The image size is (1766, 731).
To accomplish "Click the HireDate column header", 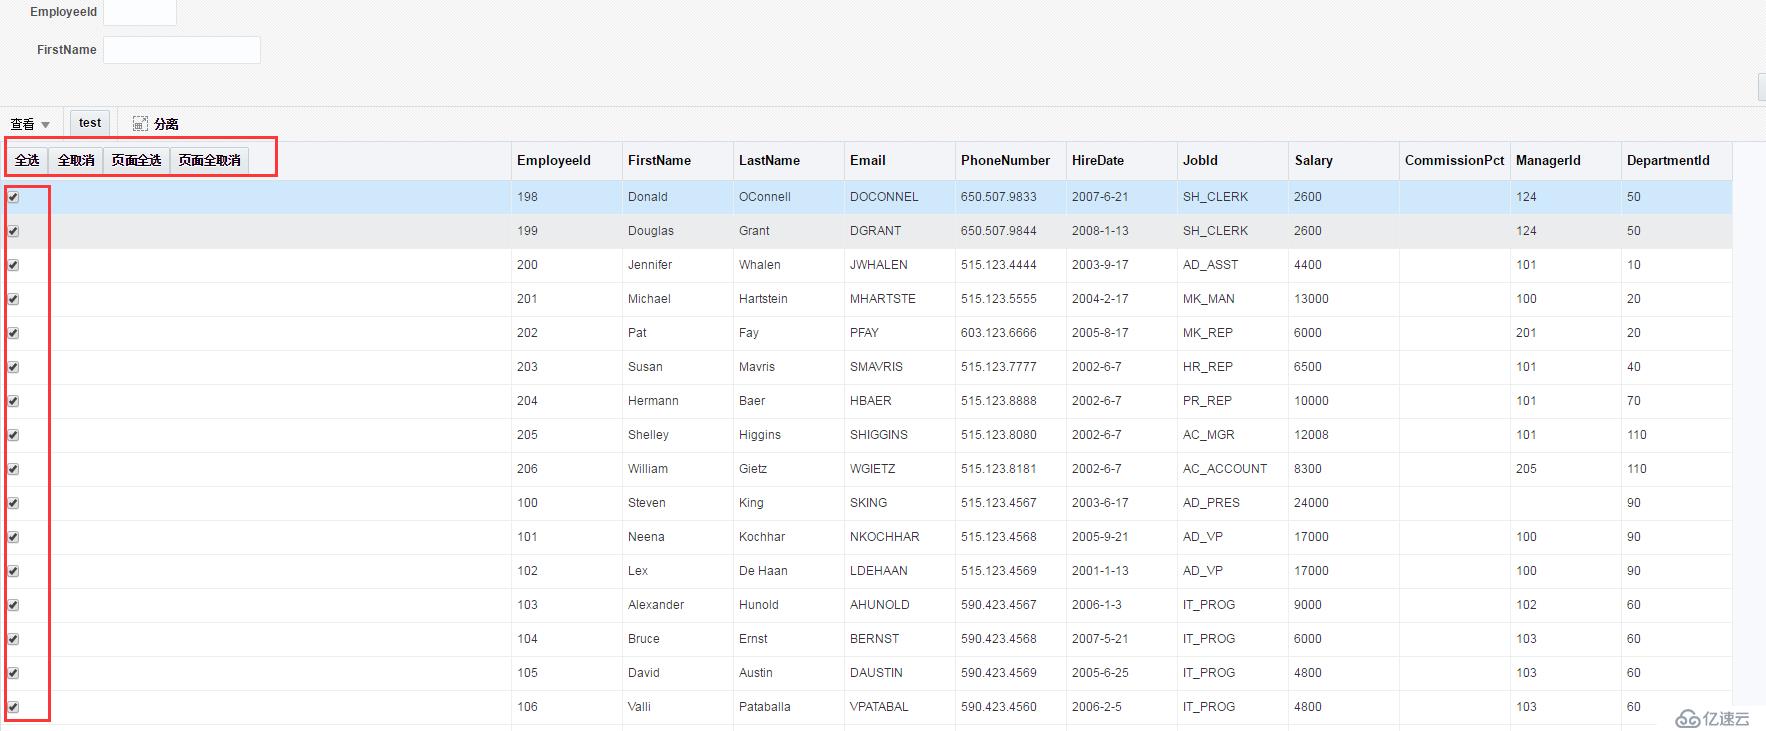I will (x=1121, y=161).
